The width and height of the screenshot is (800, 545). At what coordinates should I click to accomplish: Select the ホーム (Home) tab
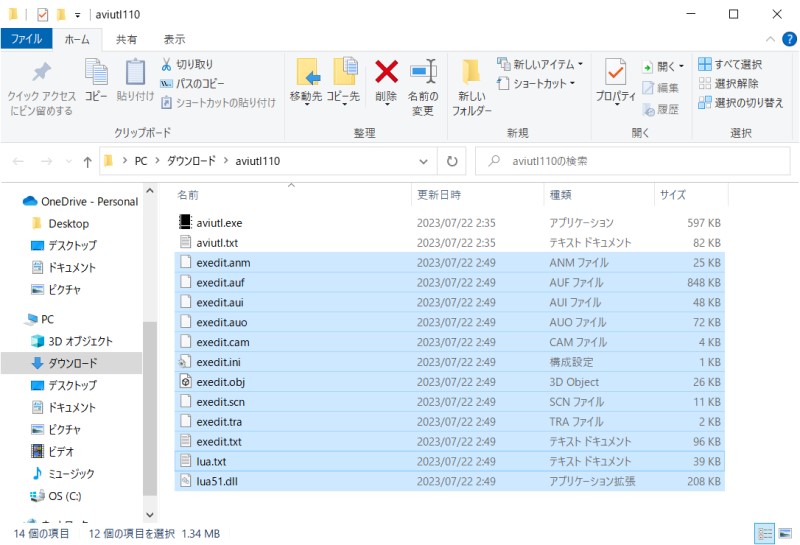(77, 39)
